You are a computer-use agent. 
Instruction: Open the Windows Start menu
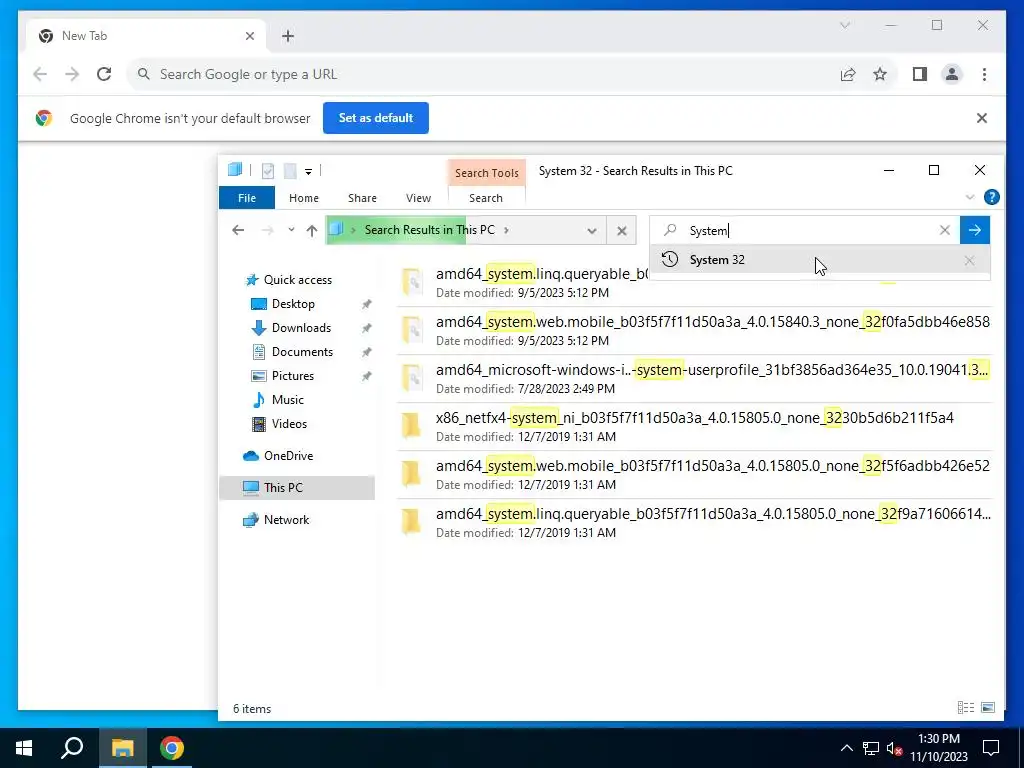[24, 748]
